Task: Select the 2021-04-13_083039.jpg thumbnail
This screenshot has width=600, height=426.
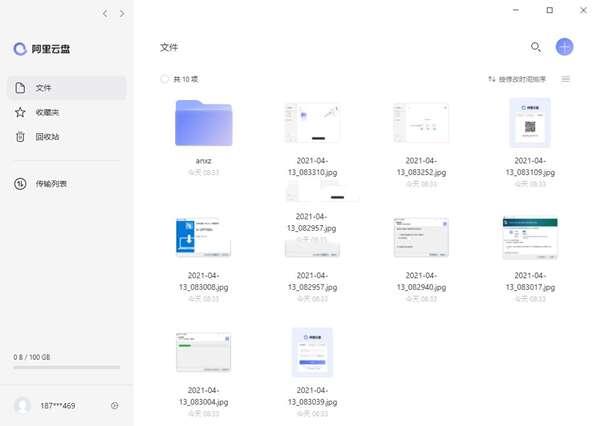Action: 312,351
